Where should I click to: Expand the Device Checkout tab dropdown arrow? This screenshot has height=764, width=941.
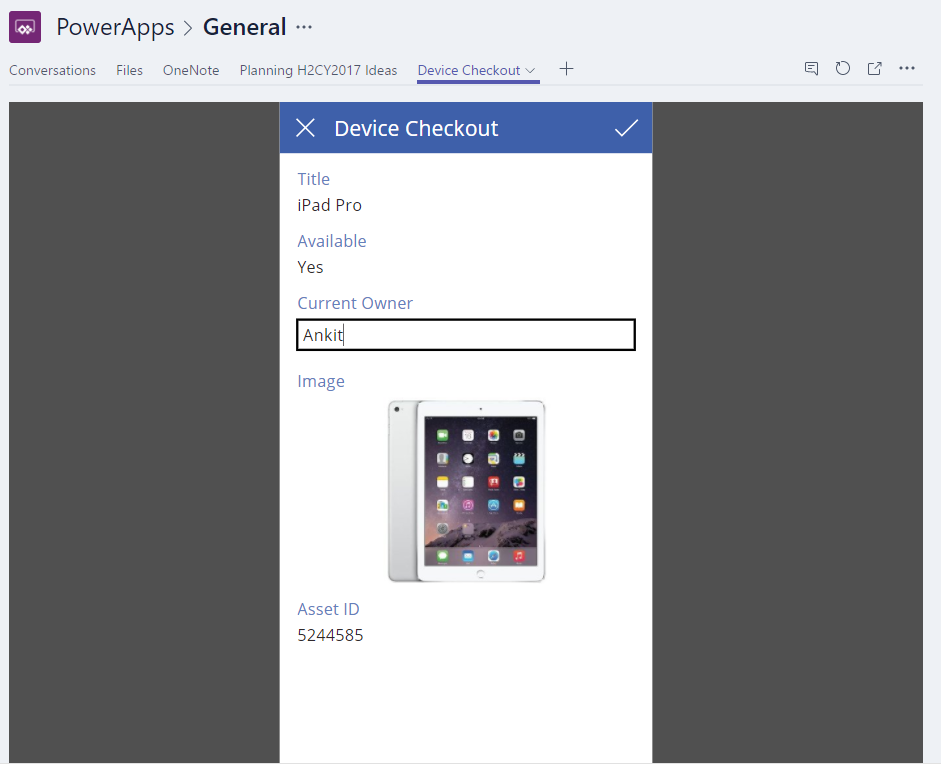coord(531,70)
